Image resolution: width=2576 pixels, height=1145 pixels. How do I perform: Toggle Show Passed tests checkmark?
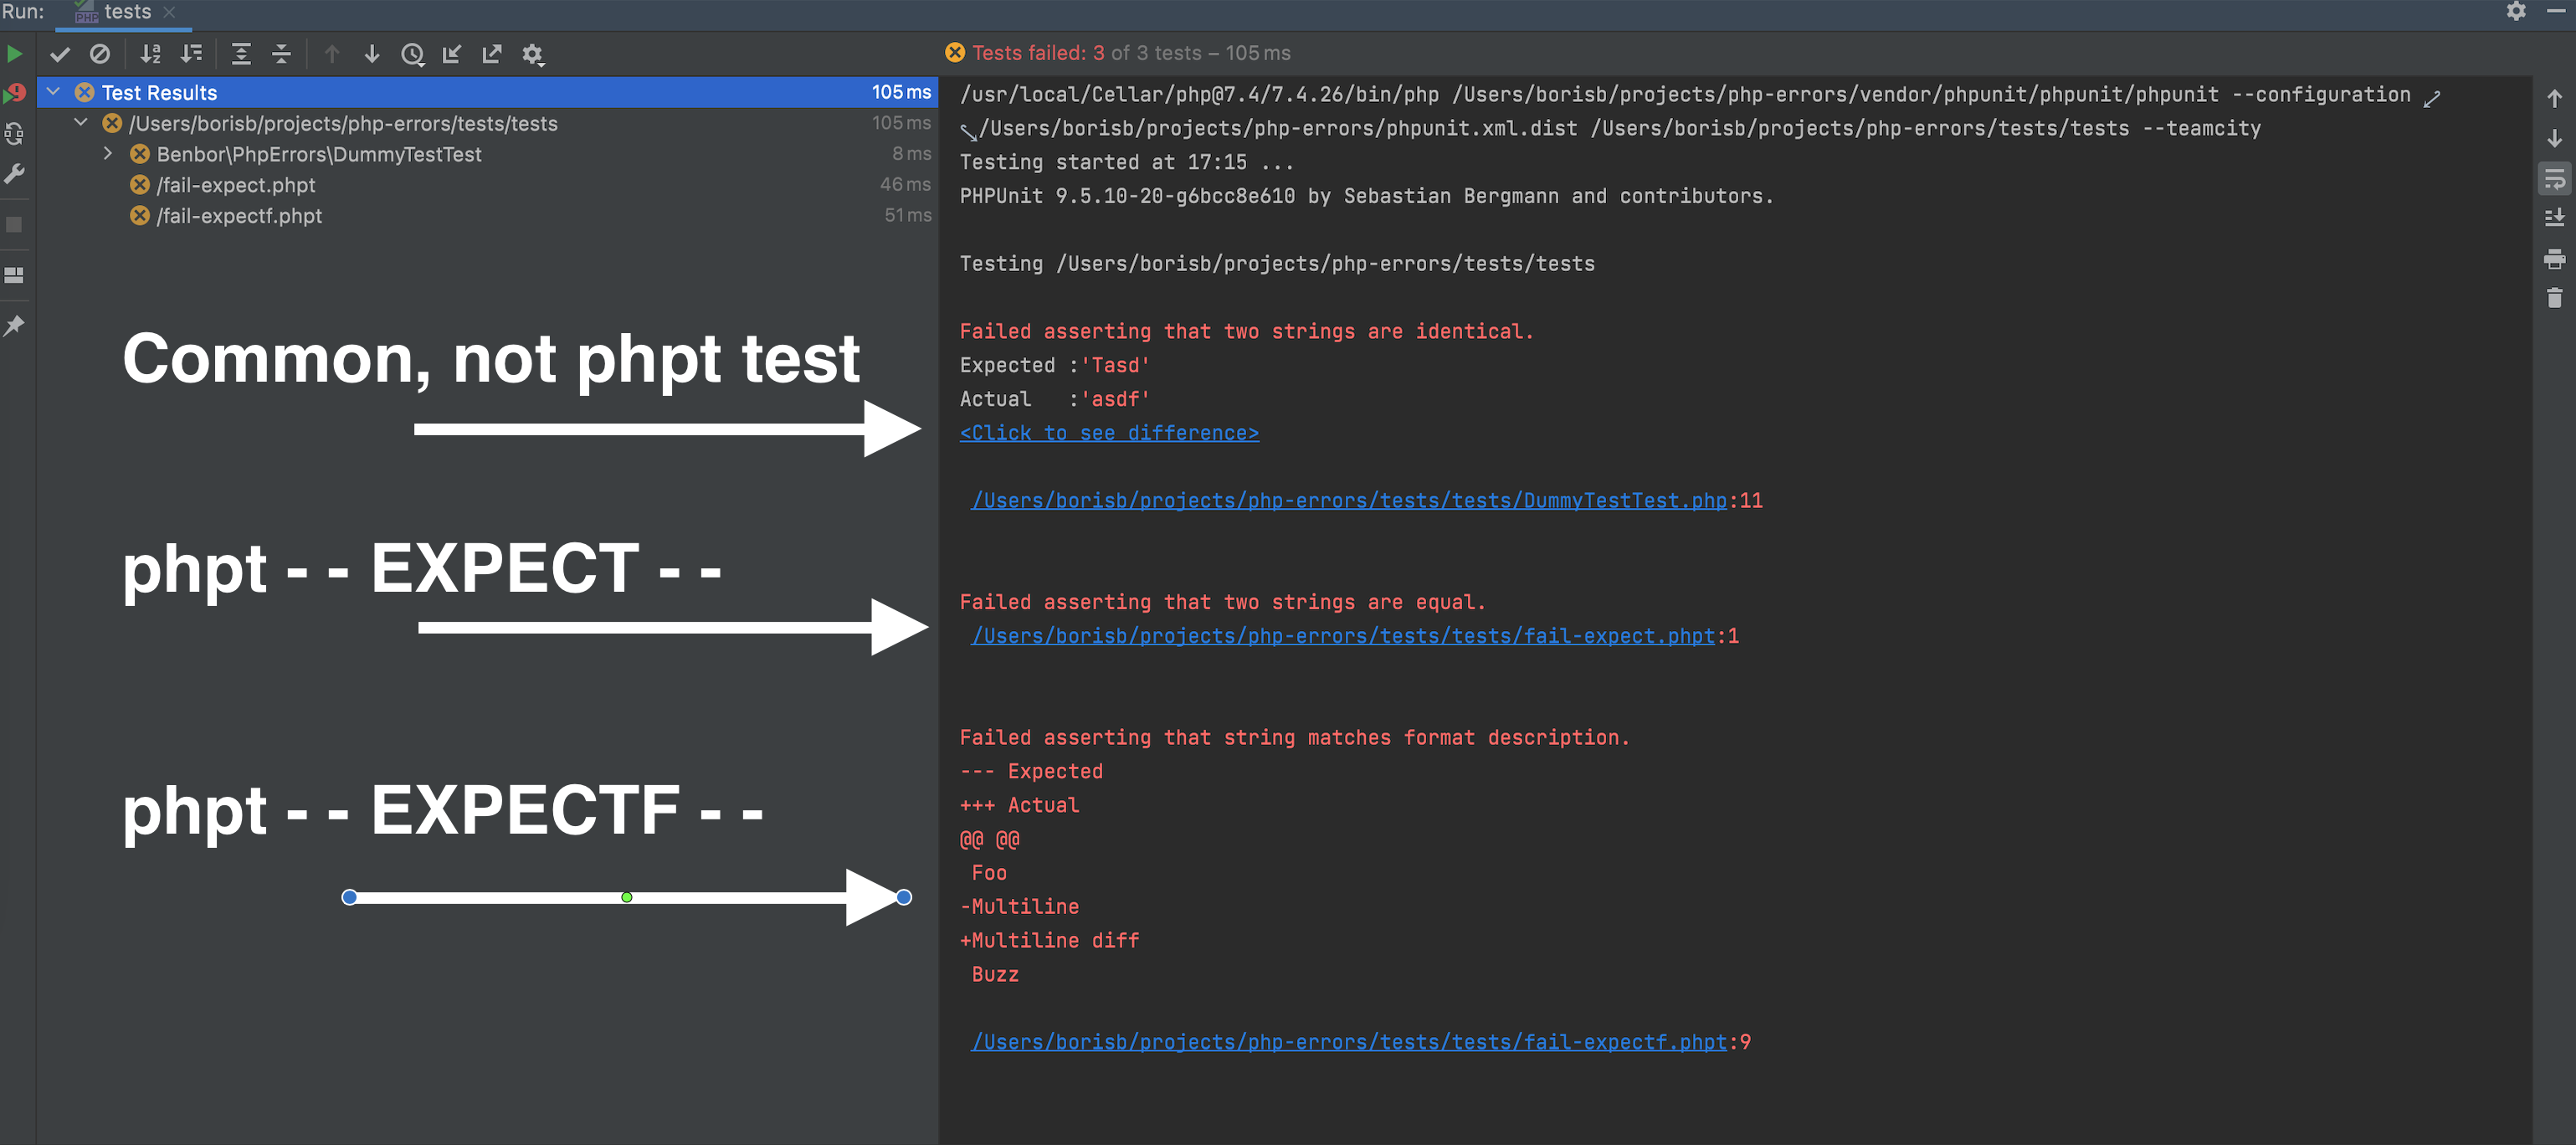click(x=60, y=54)
